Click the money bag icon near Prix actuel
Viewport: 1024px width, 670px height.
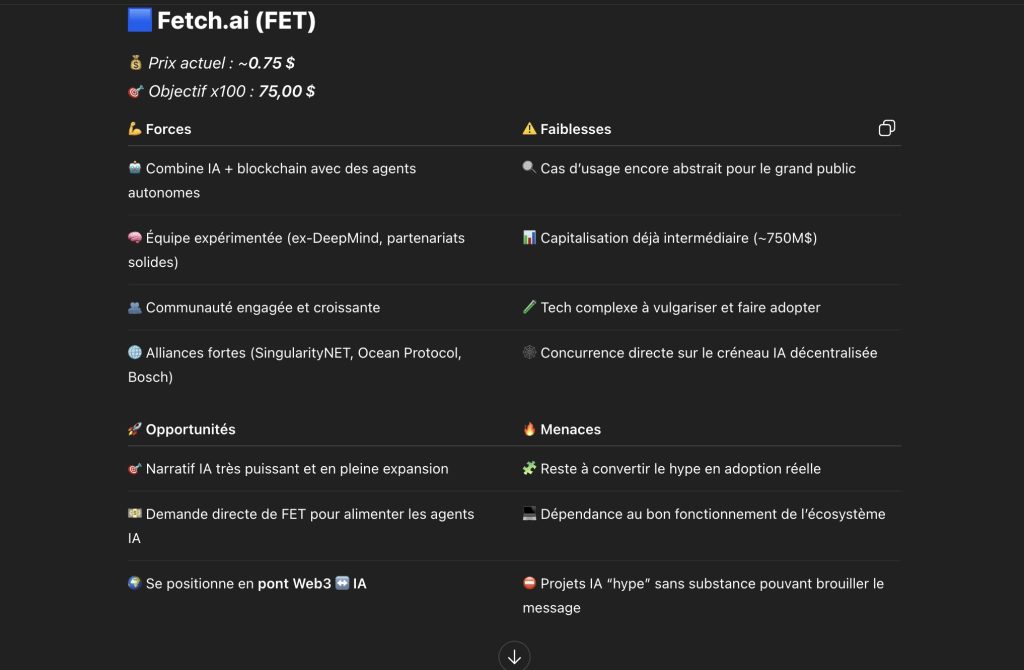click(x=135, y=63)
